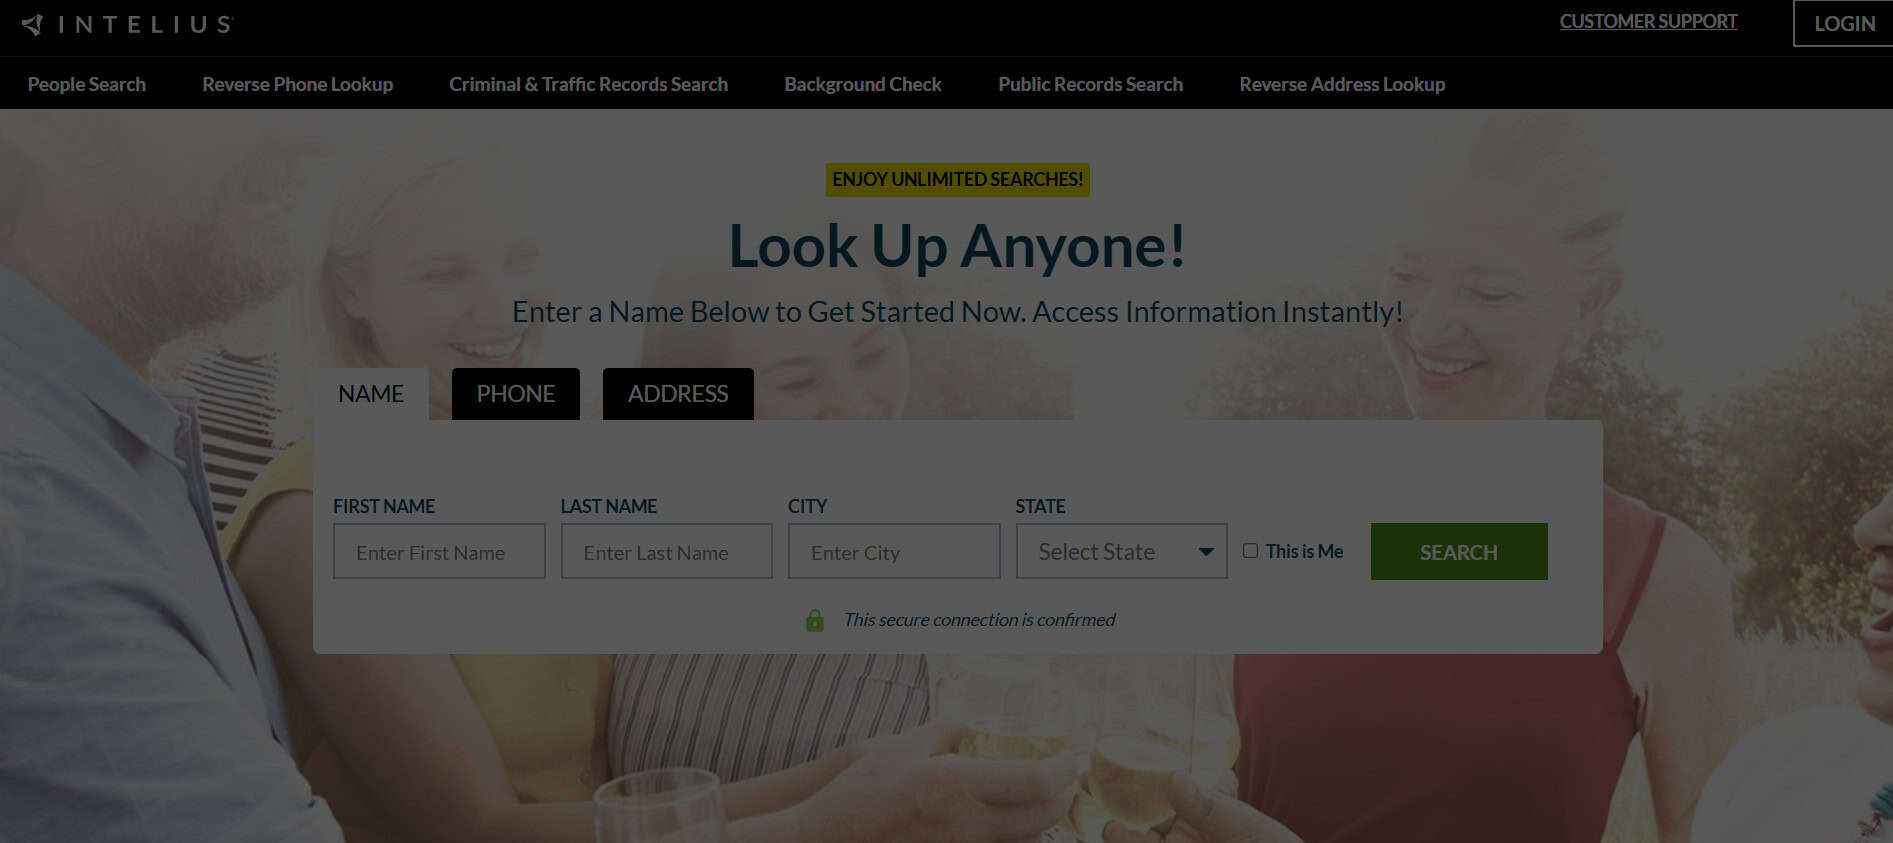The width and height of the screenshot is (1893, 843).
Task: Tick the This is Me checkbox
Action: click(1250, 551)
